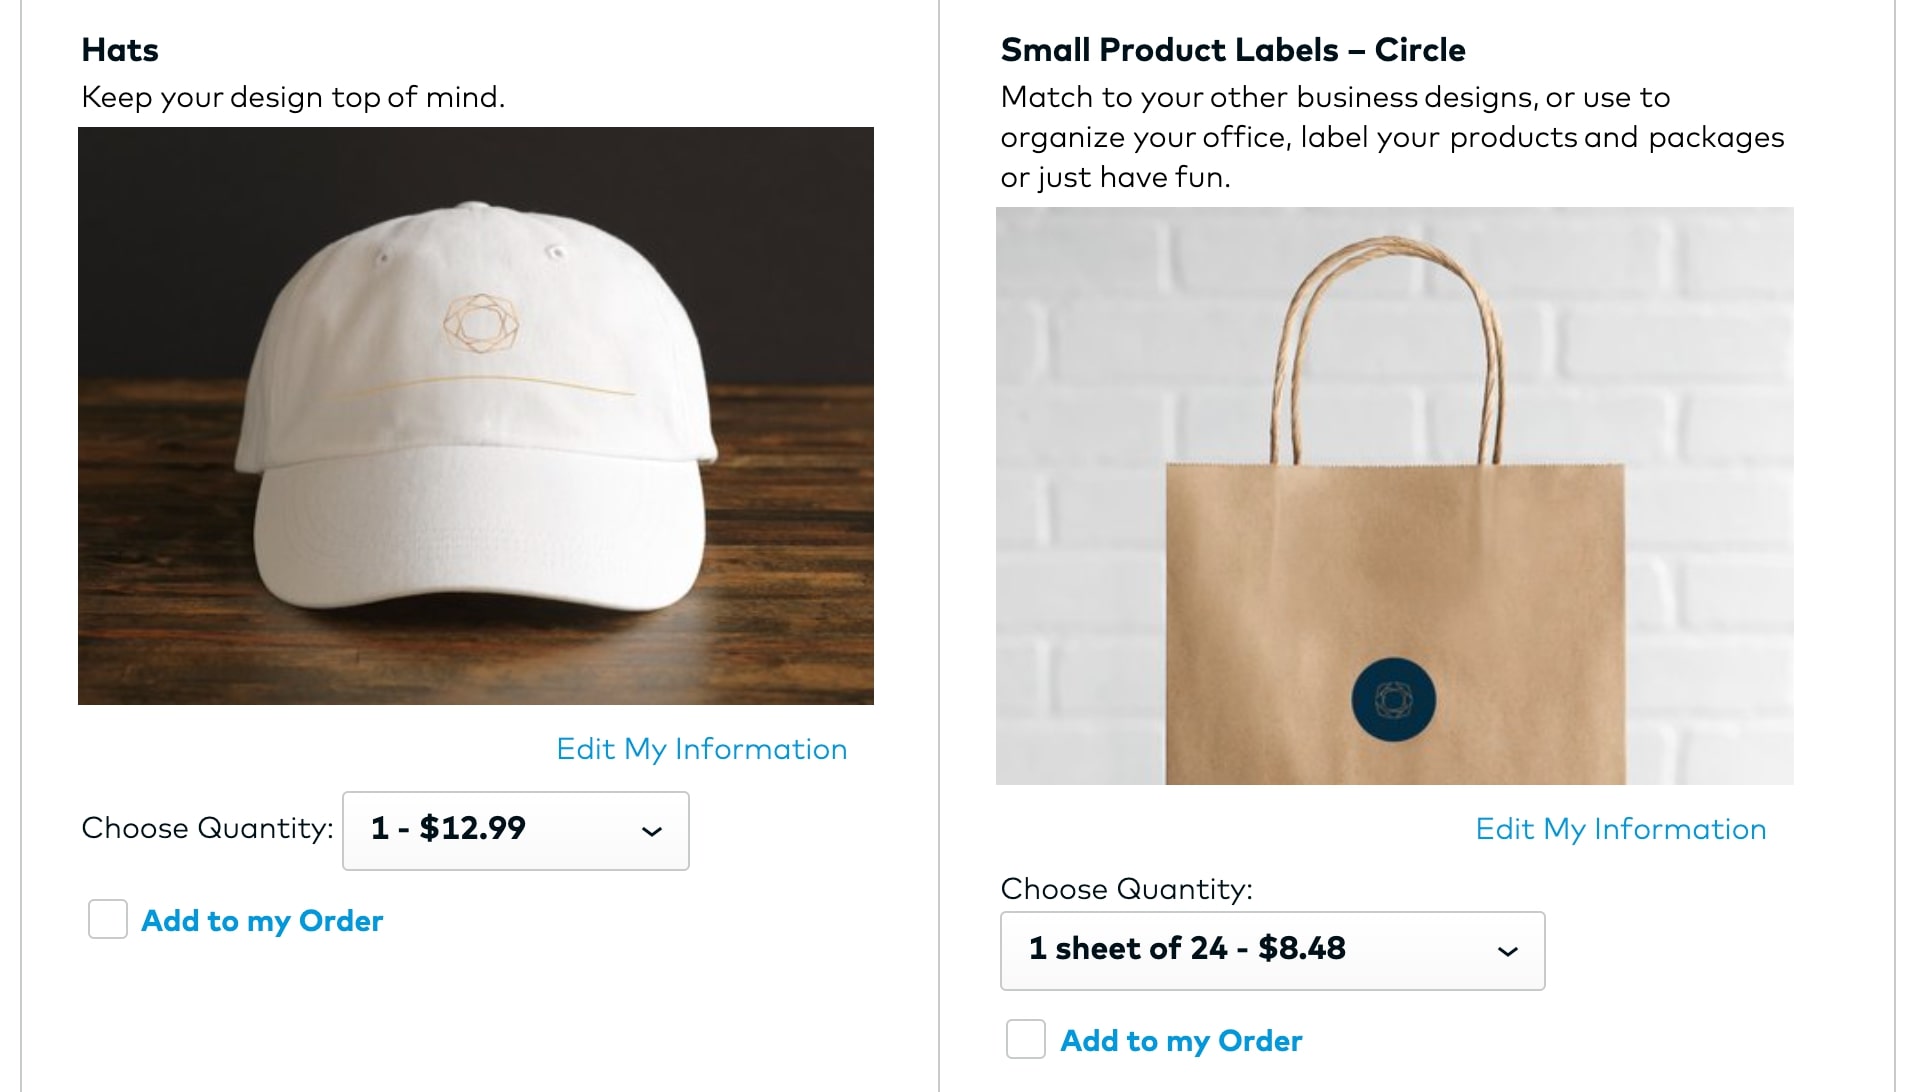
Task: Tick the Hats Add to my Order checkbox
Action: 108,919
